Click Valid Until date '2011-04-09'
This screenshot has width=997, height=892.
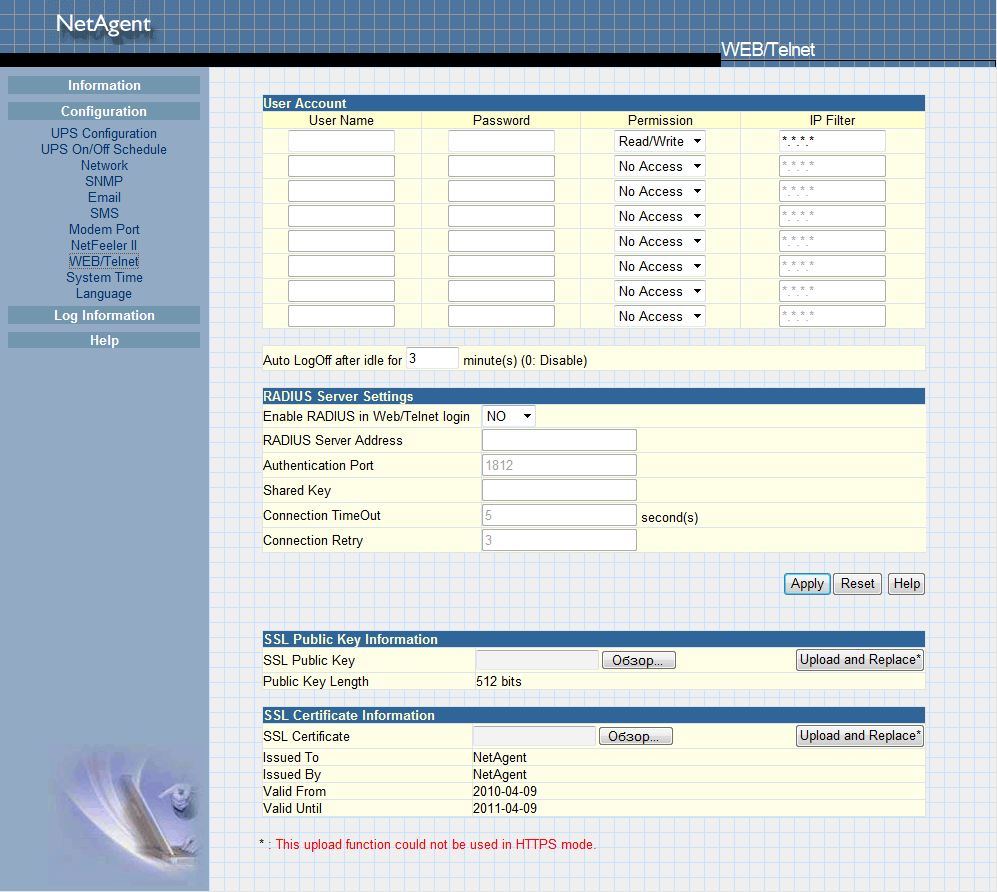pos(505,809)
